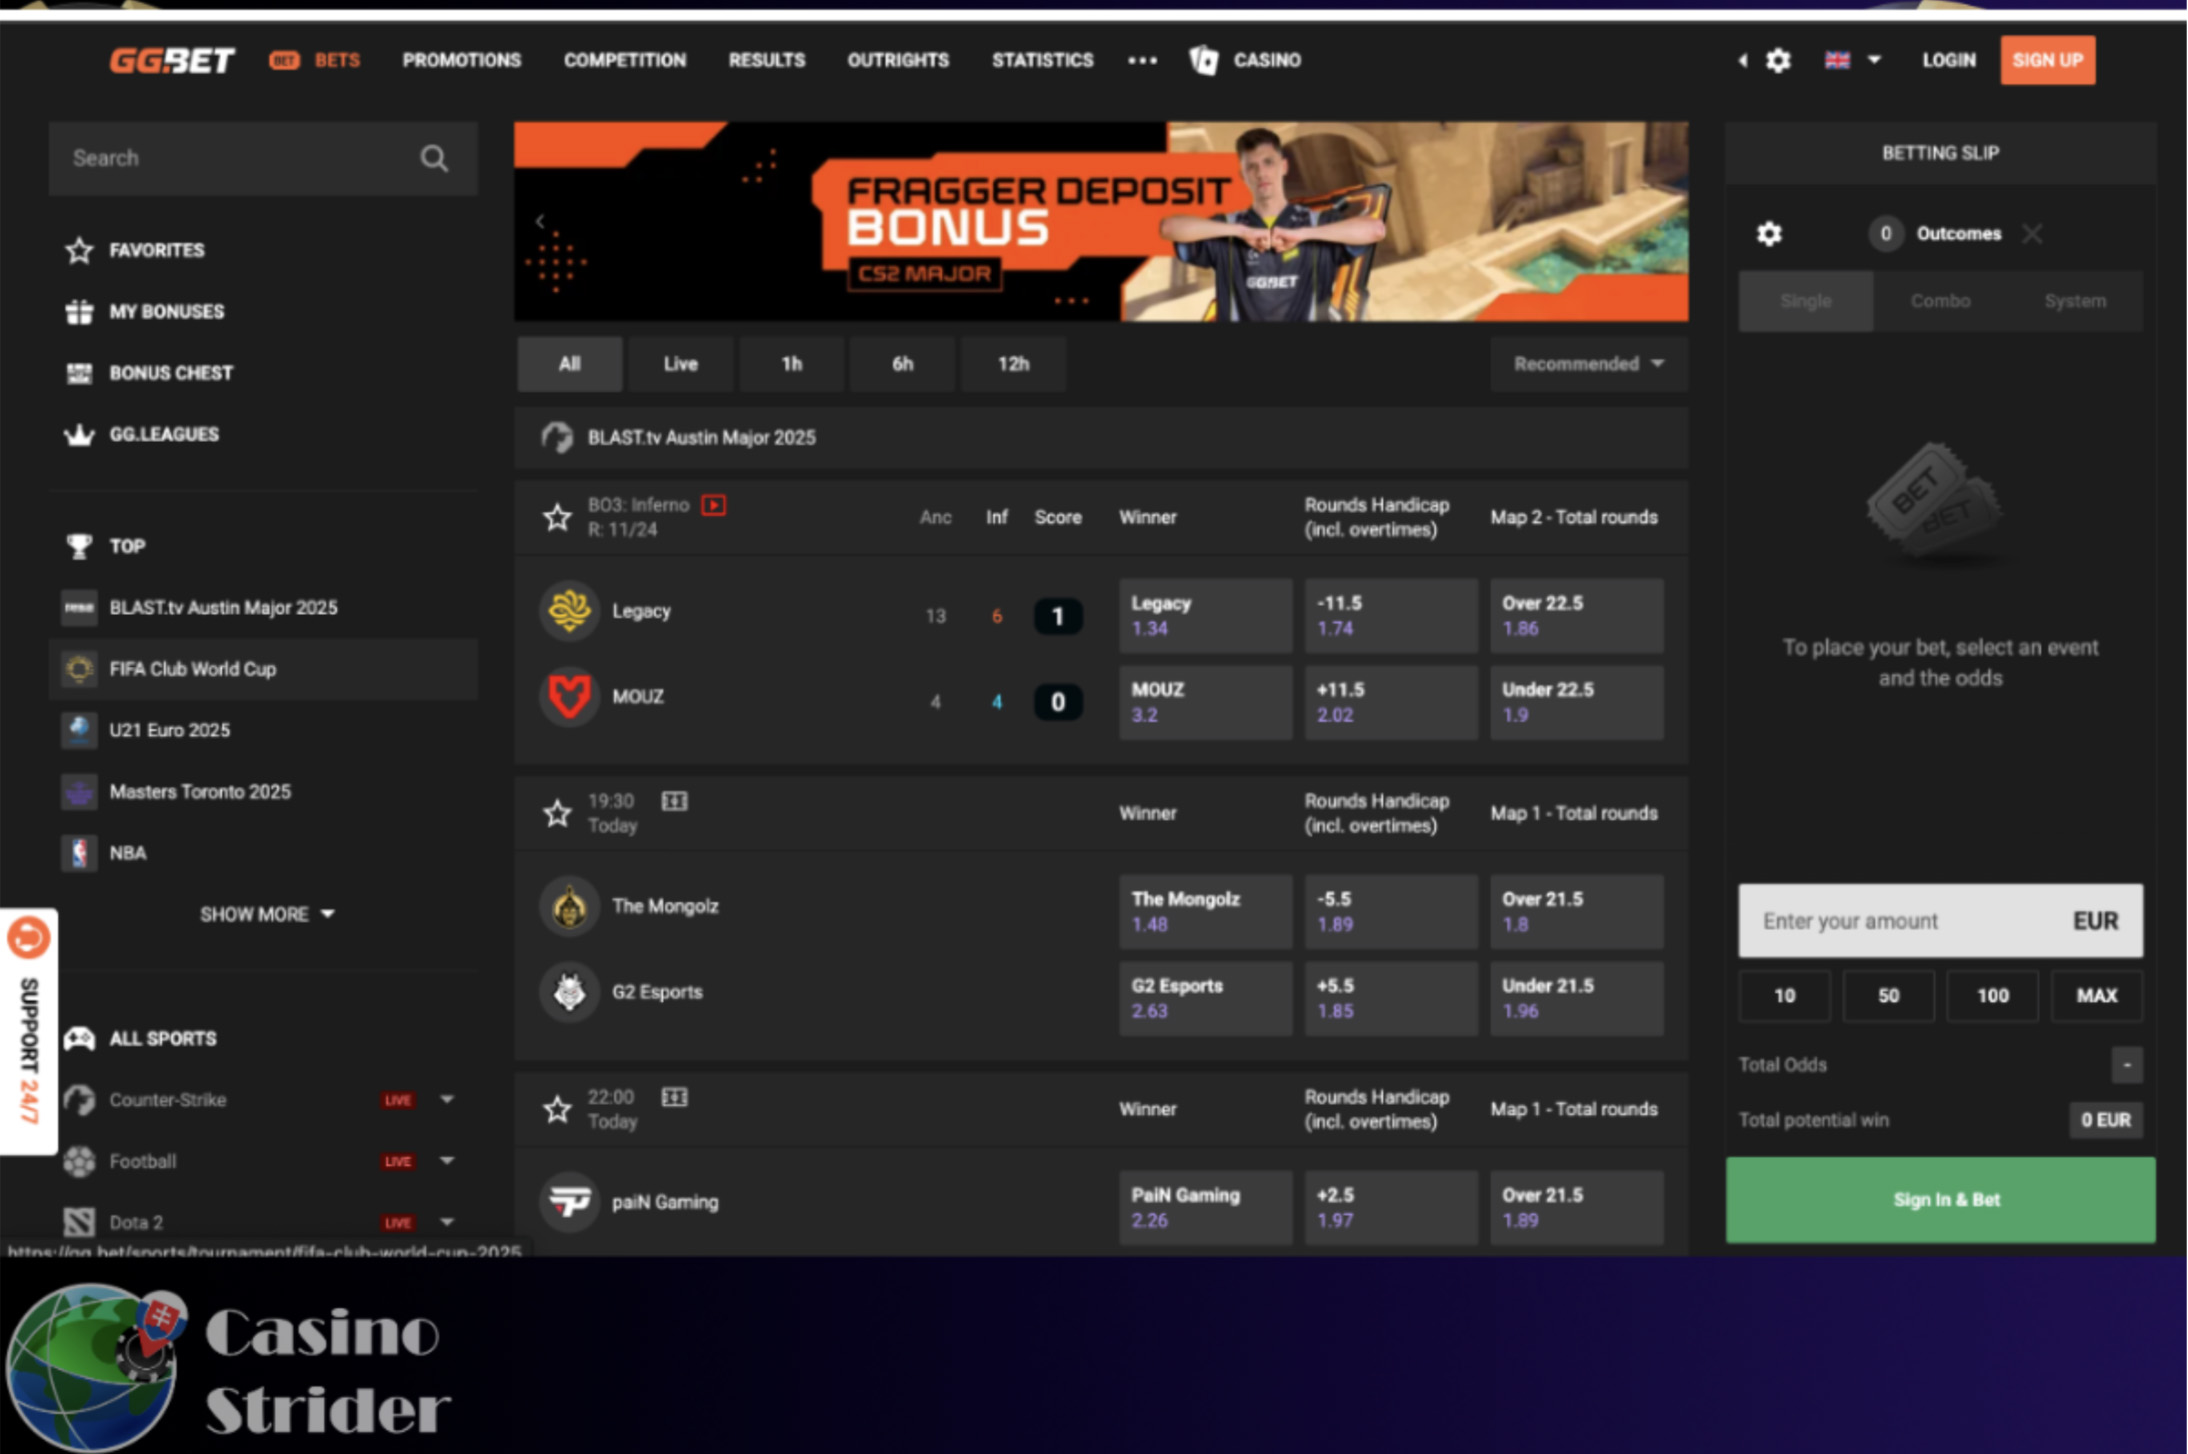Open stats icon for 22:00 match
The image size is (2188, 1454).
point(675,1097)
